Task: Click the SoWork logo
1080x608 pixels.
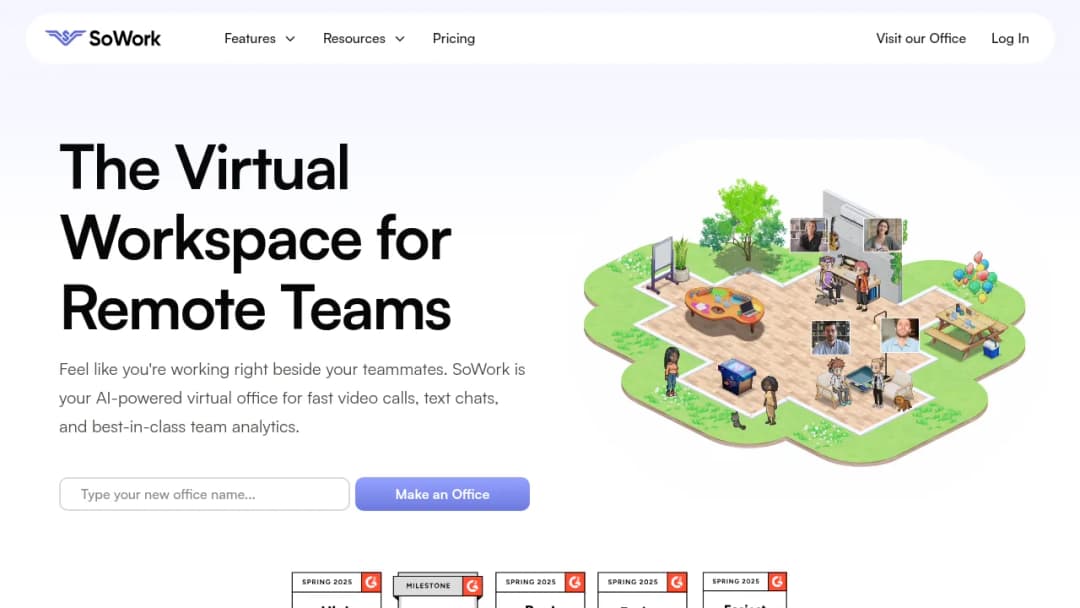Action: click(x=103, y=38)
